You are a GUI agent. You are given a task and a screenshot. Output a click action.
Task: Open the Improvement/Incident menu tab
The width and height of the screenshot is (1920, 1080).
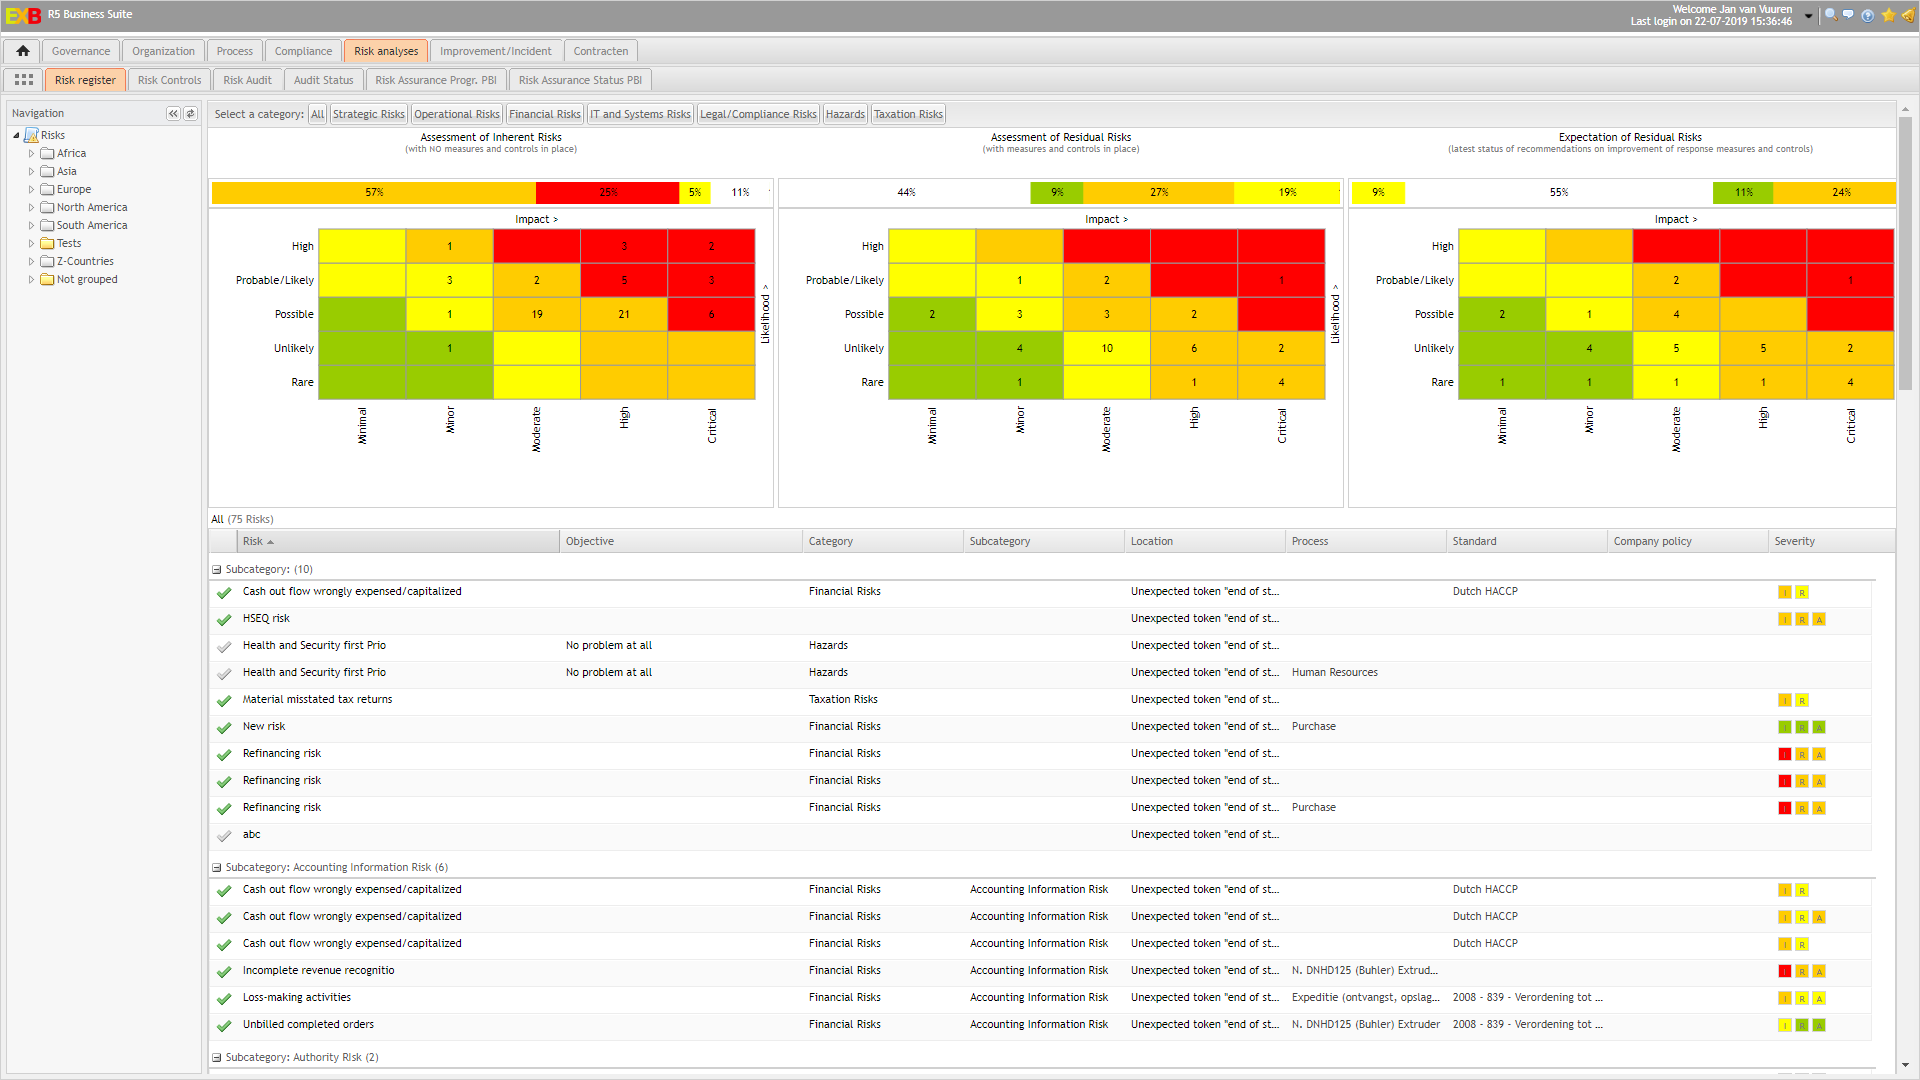click(495, 50)
